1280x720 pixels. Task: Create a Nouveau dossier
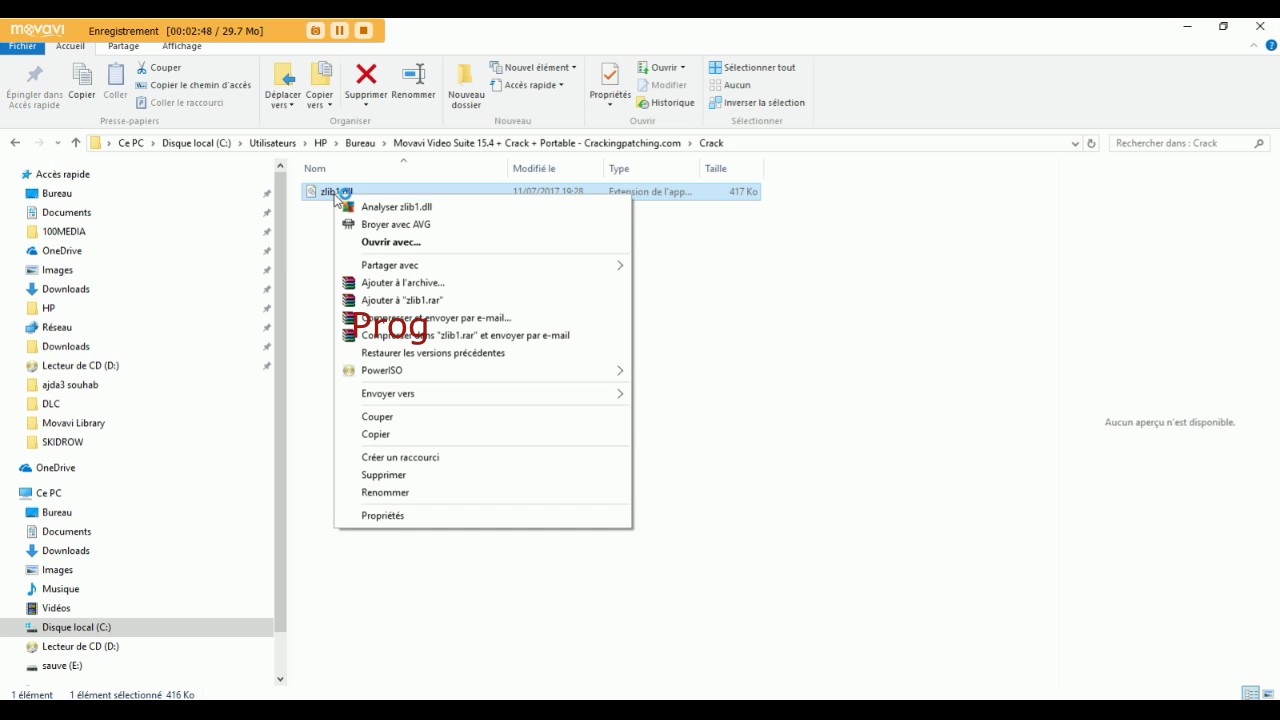pos(466,86)
